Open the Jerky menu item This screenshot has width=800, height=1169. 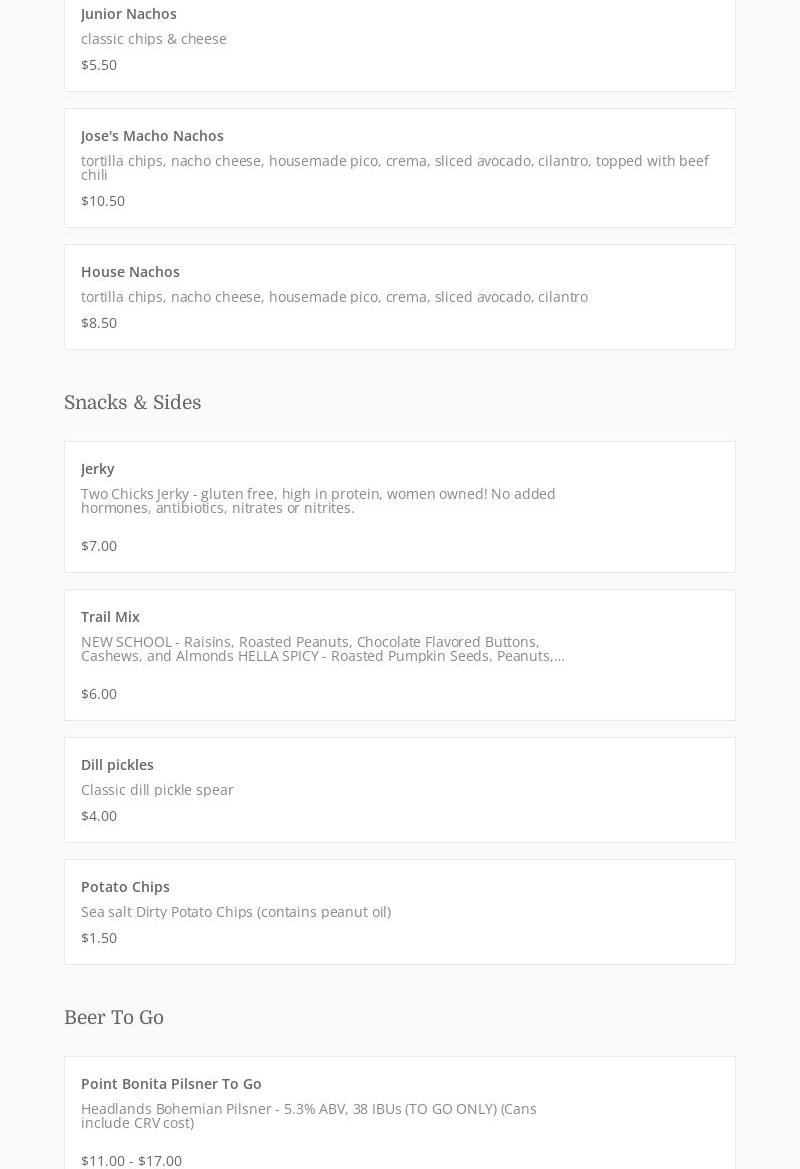click(x=98, y=469)
